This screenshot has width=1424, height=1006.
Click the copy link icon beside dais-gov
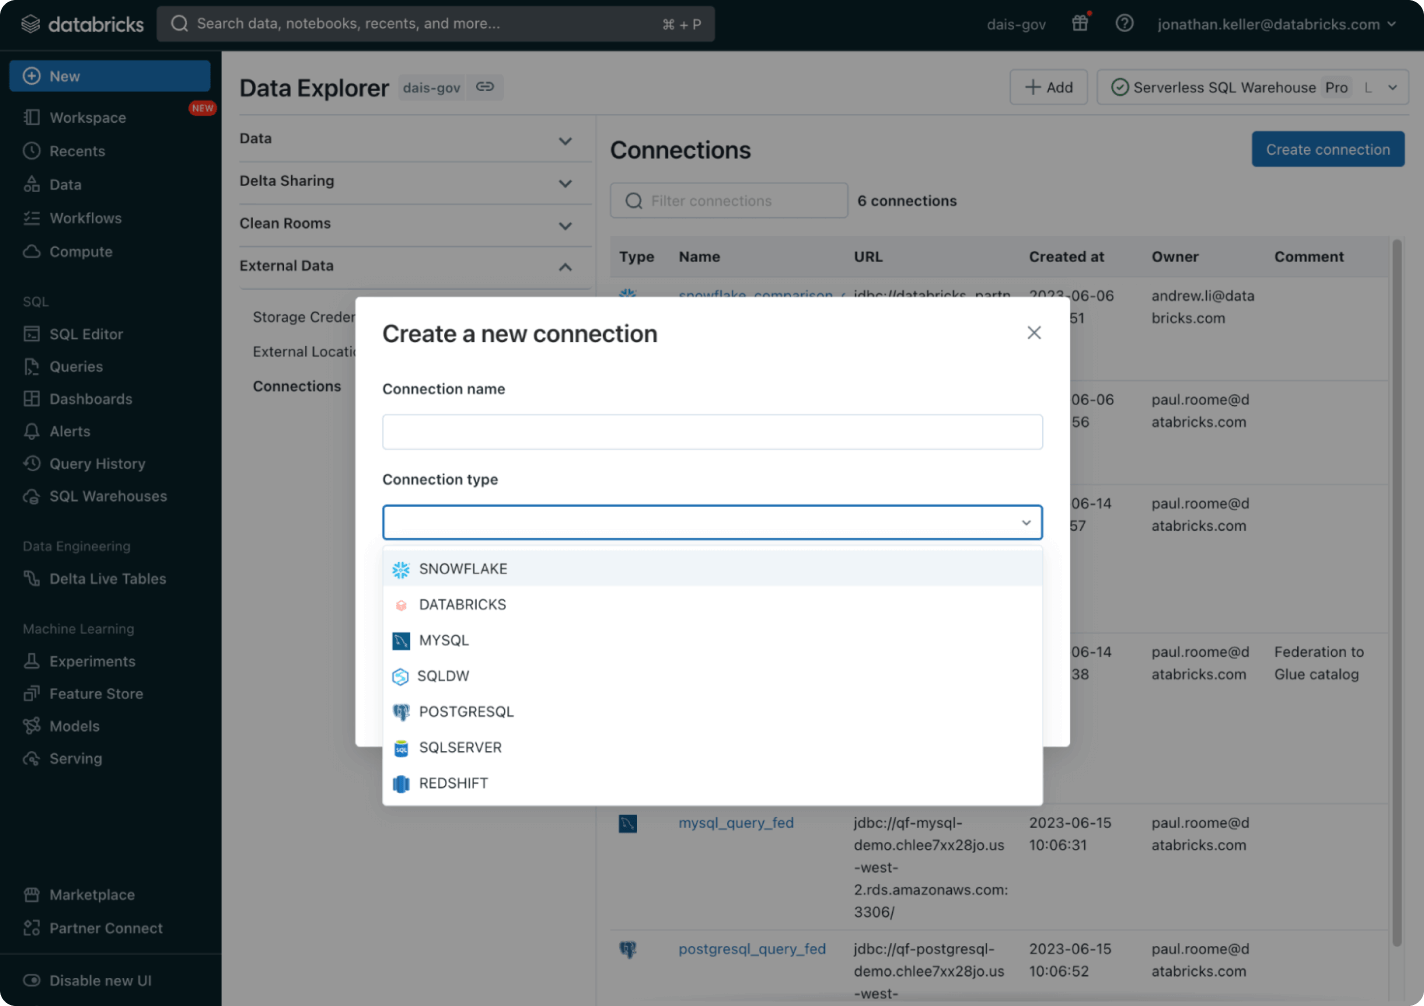[x=485, y=87]
